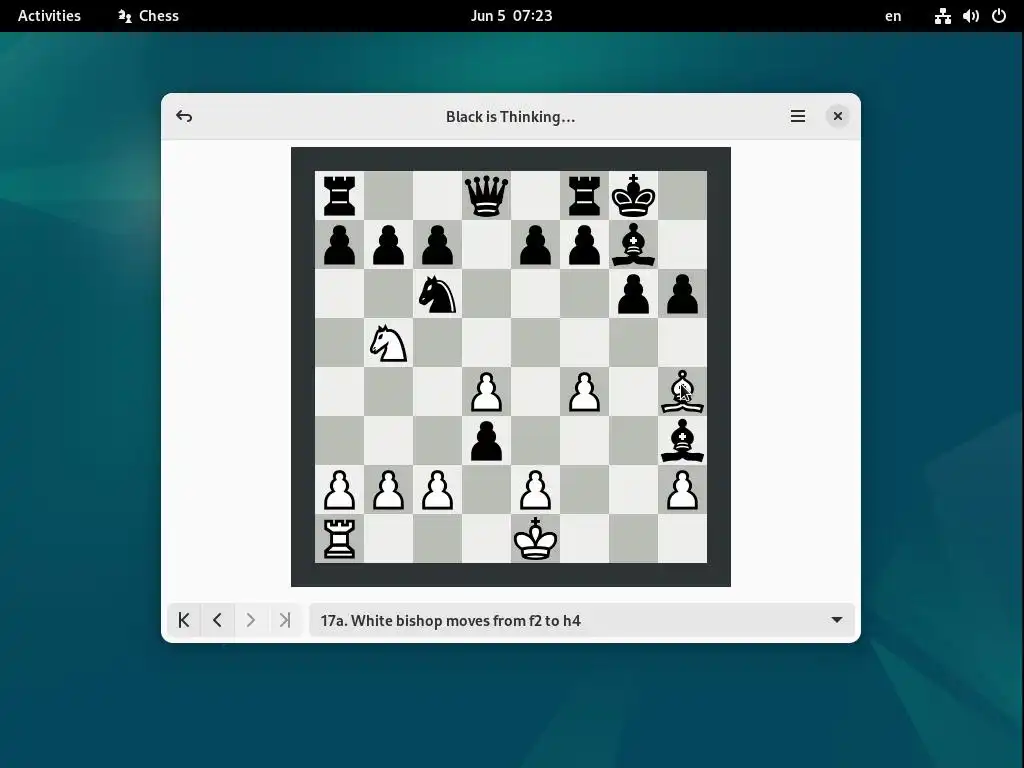Select the black bishop on h3

coord(682,440)
